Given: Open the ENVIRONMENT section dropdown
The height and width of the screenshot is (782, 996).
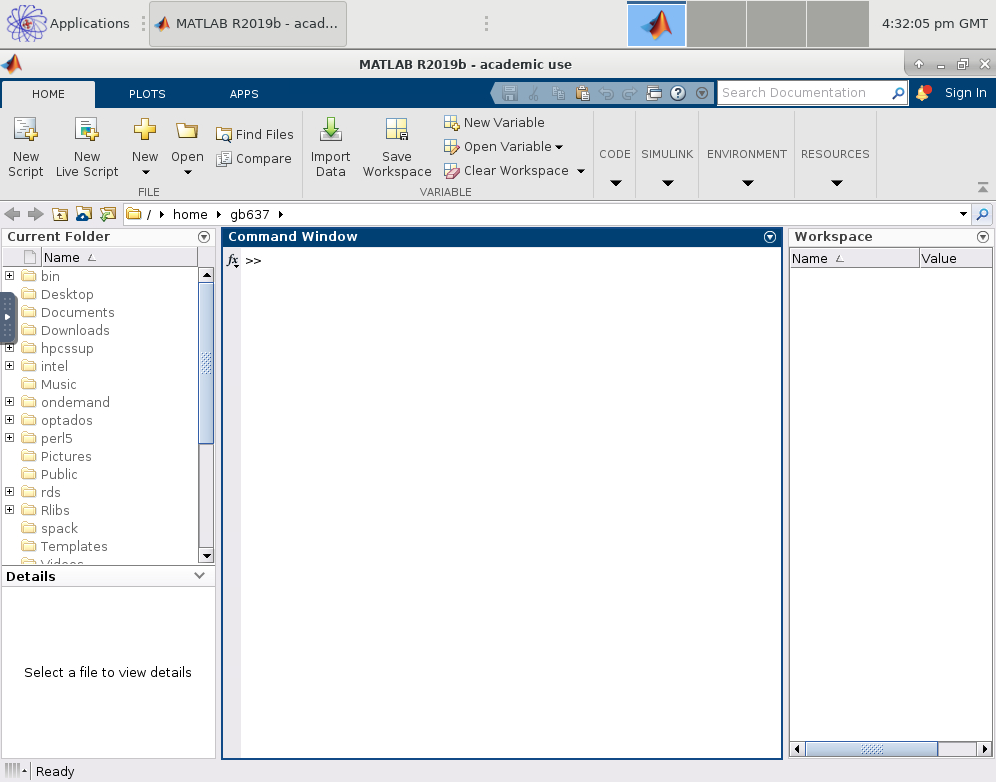Looking at the screenshot, I should pos(747,183).
